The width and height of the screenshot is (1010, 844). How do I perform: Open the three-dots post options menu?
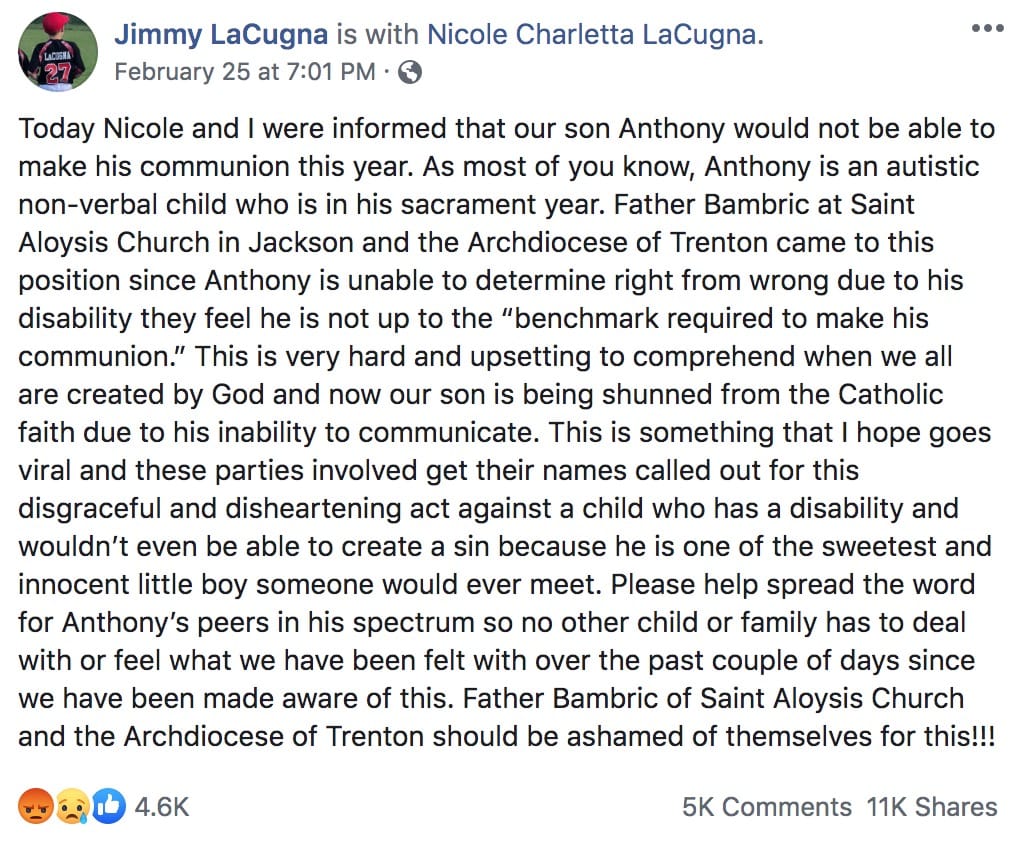(987, 28)
